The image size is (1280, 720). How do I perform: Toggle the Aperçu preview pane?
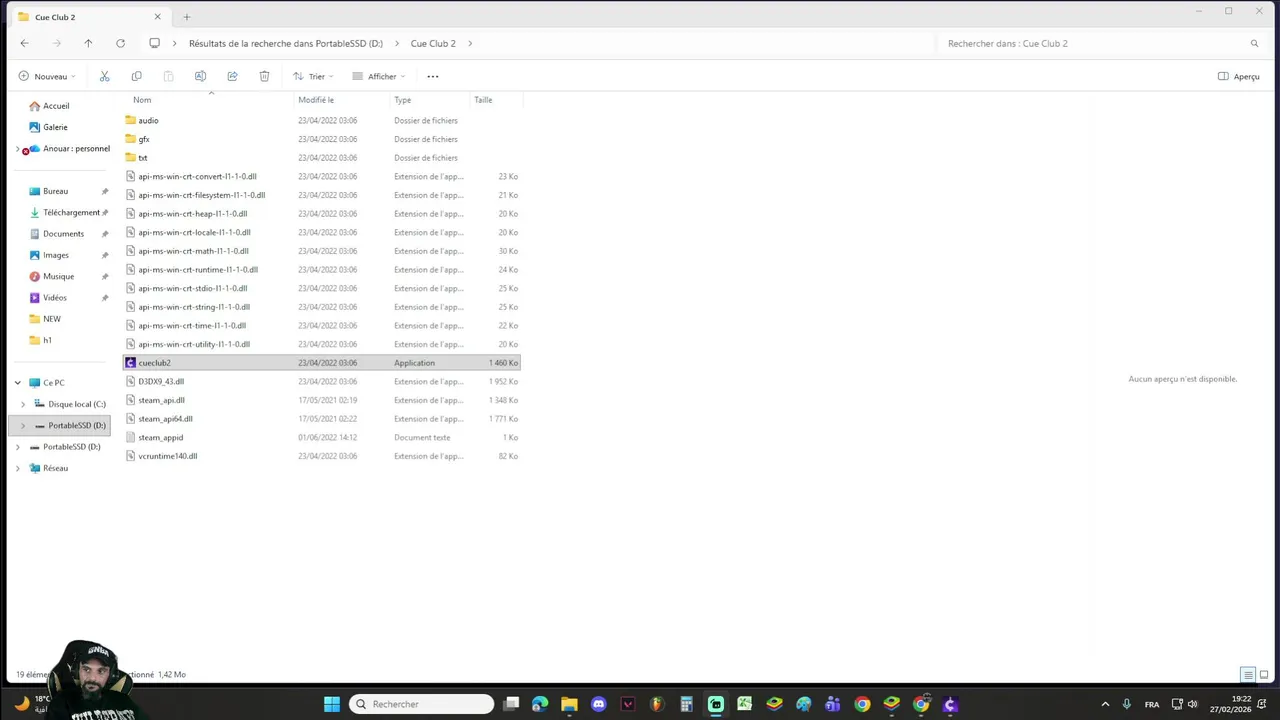click(1238, 76)
